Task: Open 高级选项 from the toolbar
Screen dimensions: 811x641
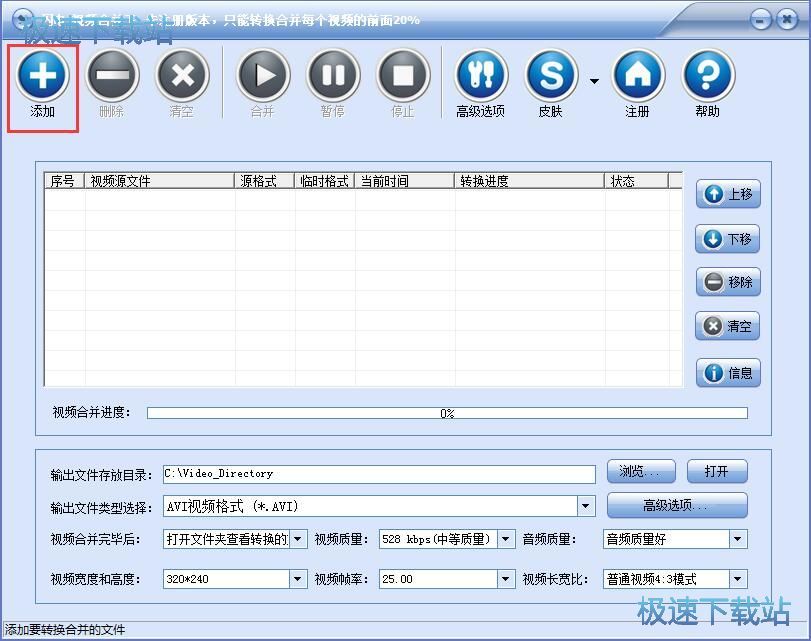Action: pos(481,75)
